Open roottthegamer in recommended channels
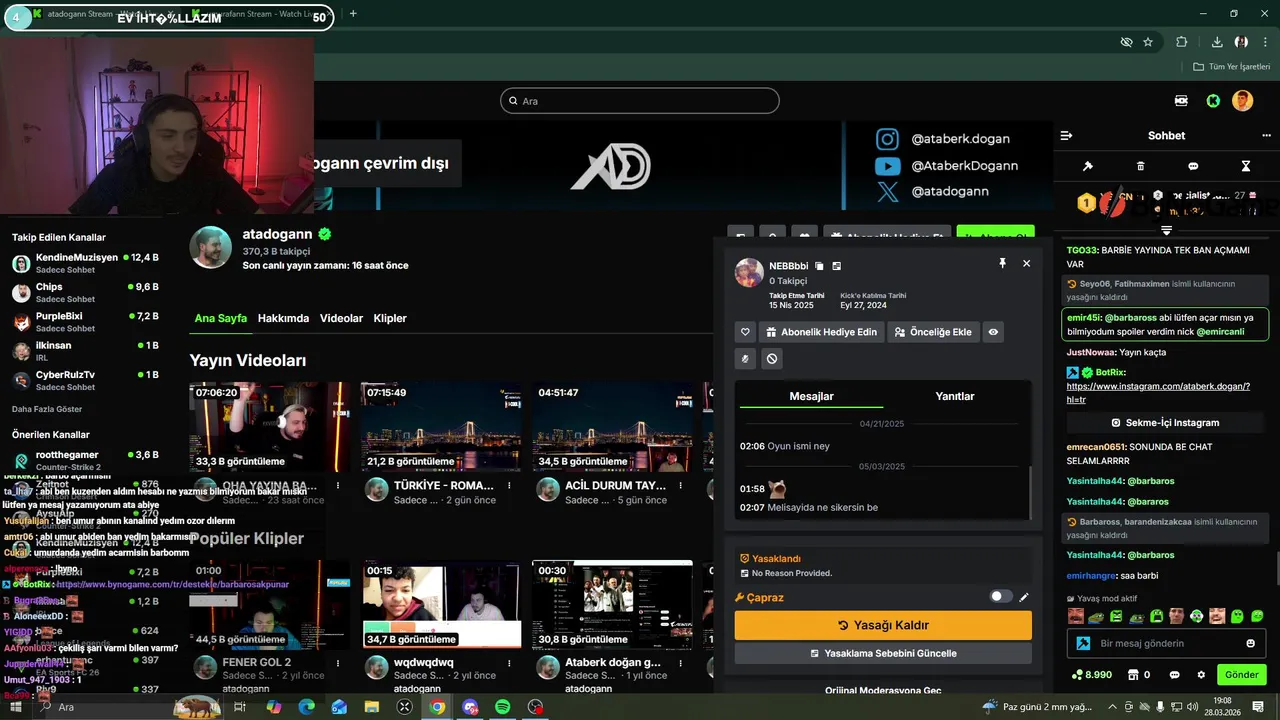This screenshot has height=720, width=1280. 85,460
